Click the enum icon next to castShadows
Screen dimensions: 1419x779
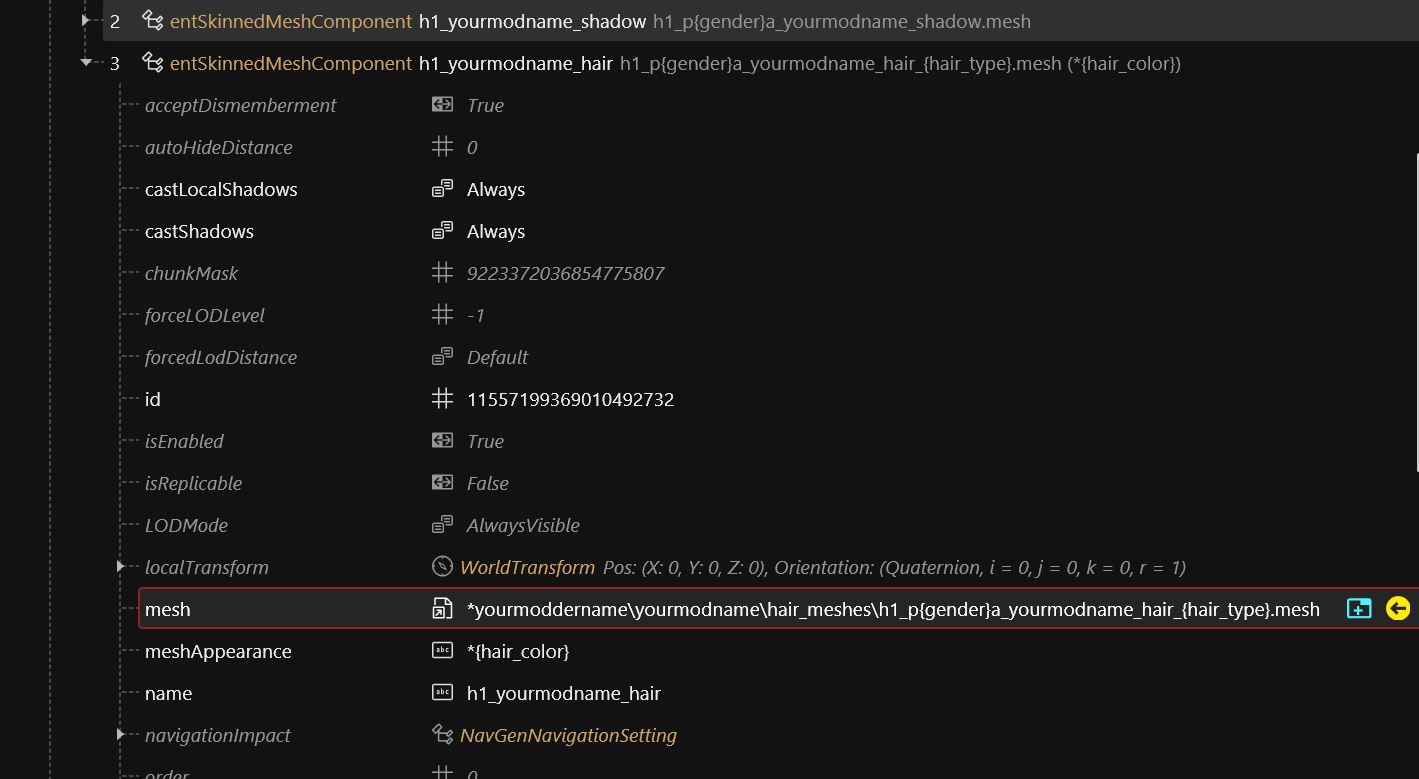(442, 231)
